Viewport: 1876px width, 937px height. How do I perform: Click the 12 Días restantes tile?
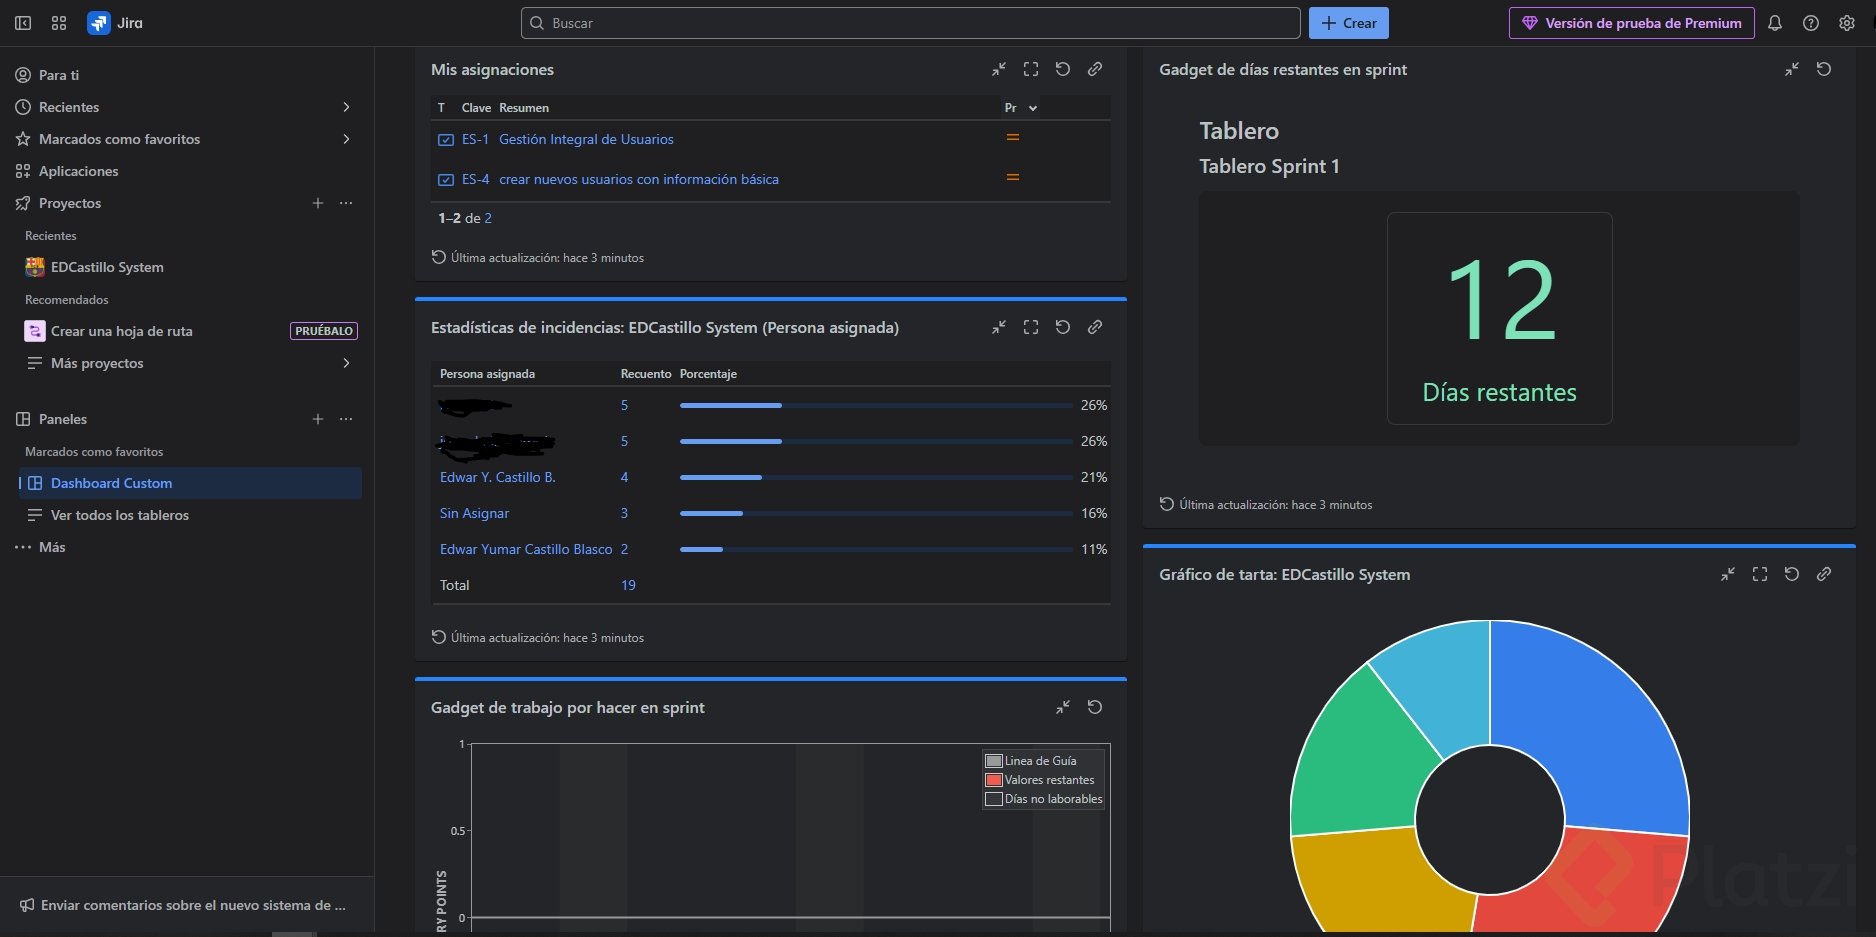(x=1499, y=318)
